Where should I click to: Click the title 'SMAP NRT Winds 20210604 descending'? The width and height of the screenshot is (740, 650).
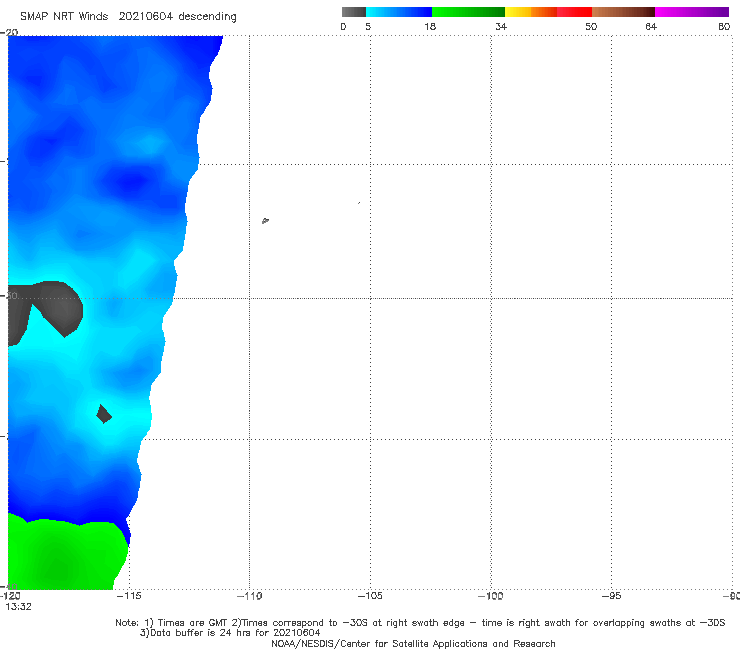(128, 16)
